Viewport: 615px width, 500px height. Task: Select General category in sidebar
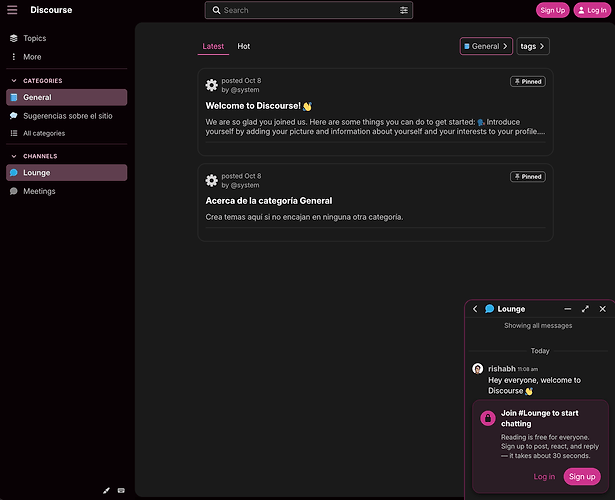click(67, 97)
